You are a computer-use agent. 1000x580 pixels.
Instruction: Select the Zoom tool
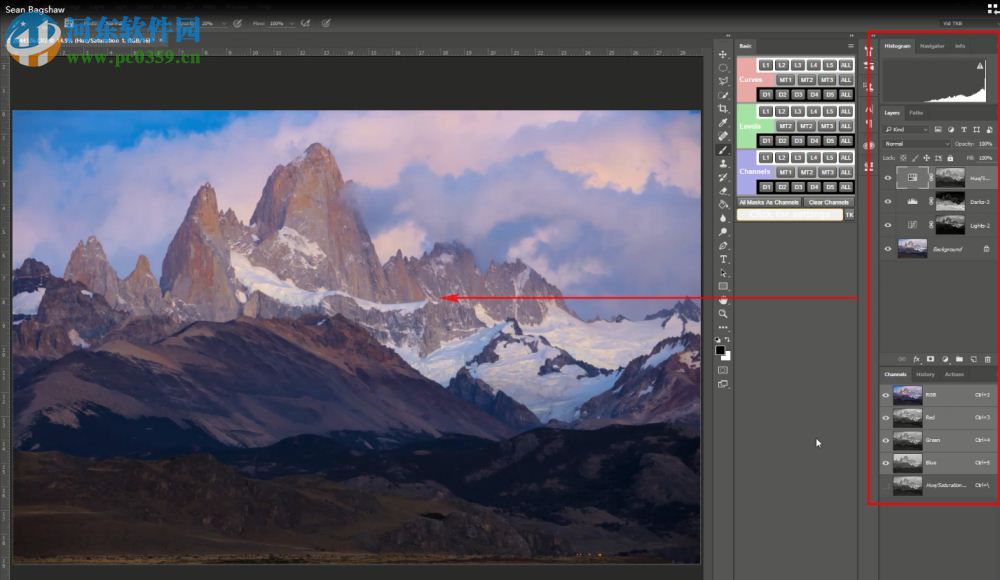click(x=723, y=314)
